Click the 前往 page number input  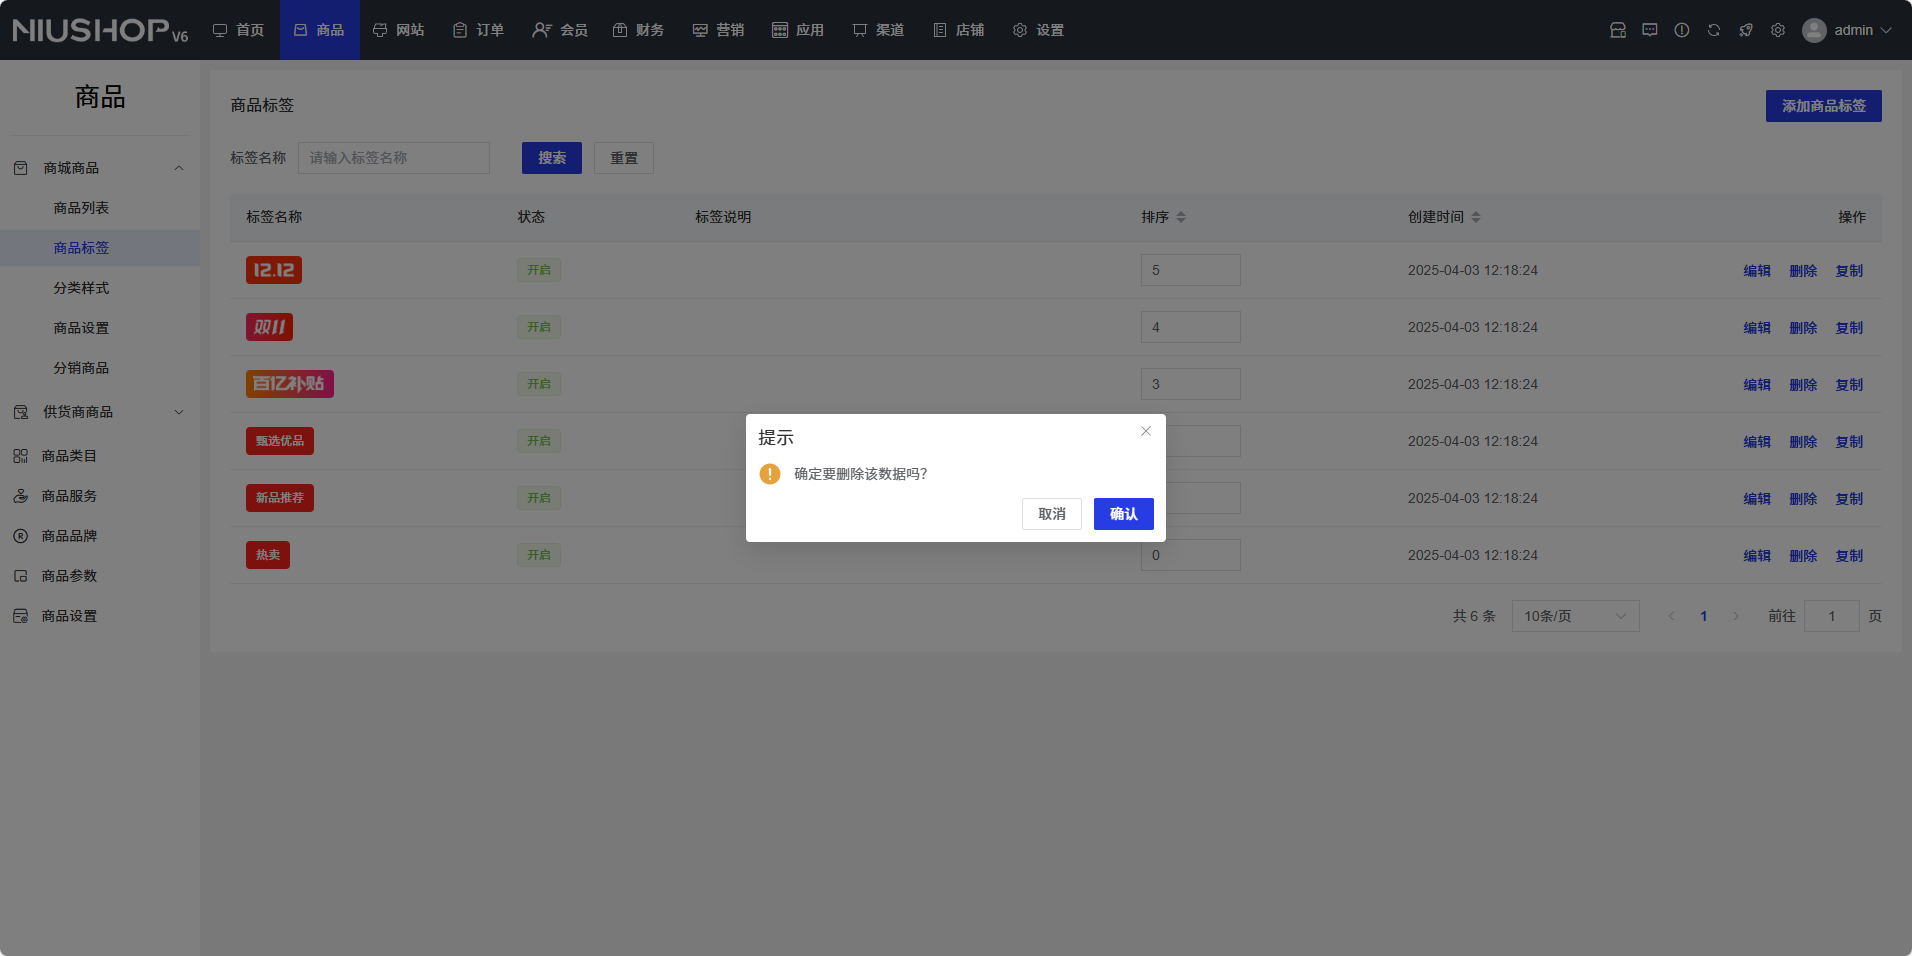tap(1832, 616)
